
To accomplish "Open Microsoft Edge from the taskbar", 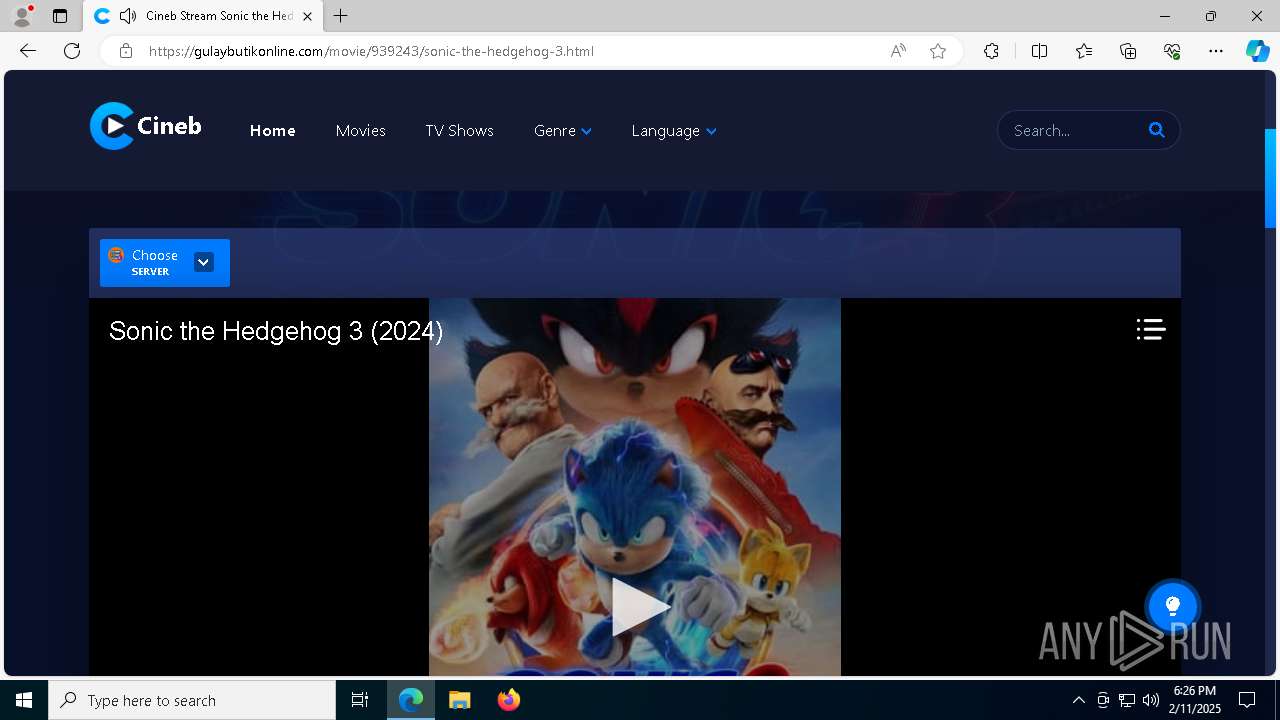I will (411, 700).
